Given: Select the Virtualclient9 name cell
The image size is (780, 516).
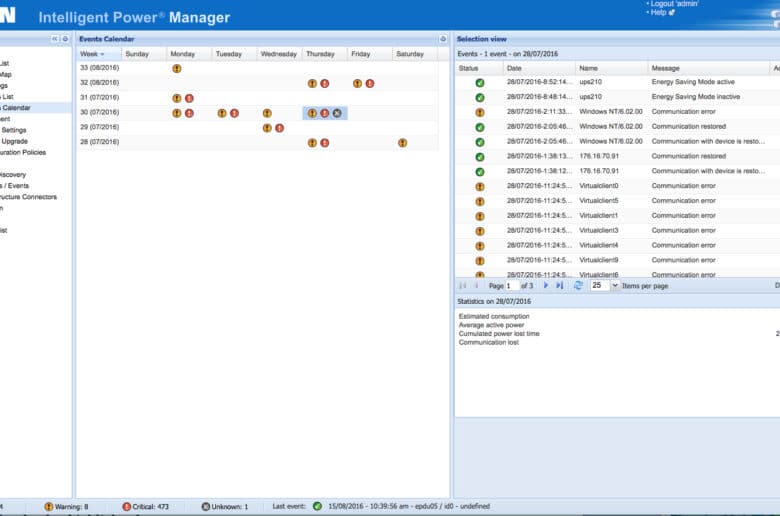Looking at the screenshot, I should click(598, 260).
